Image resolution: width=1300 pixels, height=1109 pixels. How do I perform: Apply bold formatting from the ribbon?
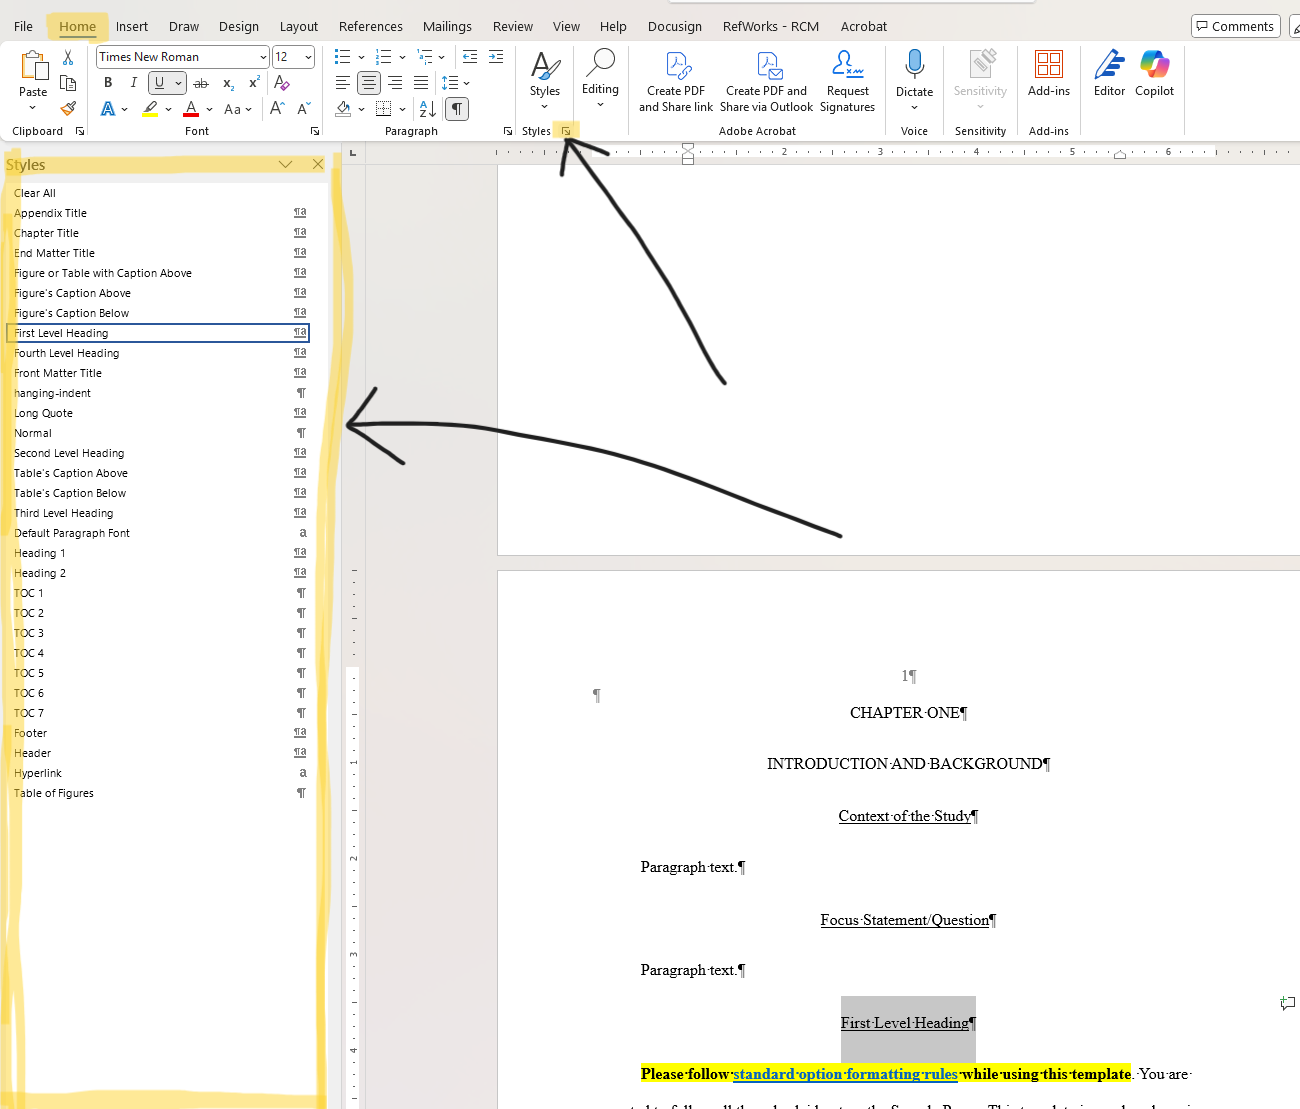107,82
